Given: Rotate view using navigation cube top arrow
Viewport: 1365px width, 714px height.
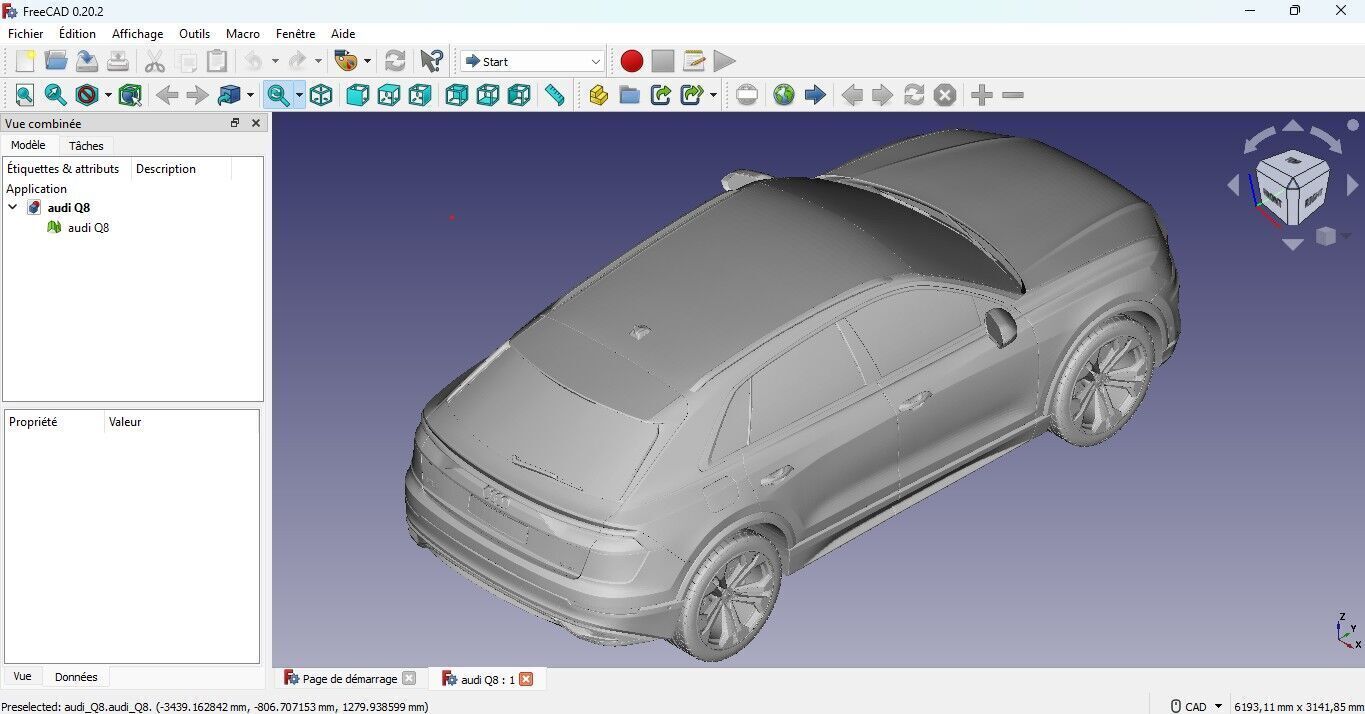Looking at the screenshot, I should point(1293,126).
